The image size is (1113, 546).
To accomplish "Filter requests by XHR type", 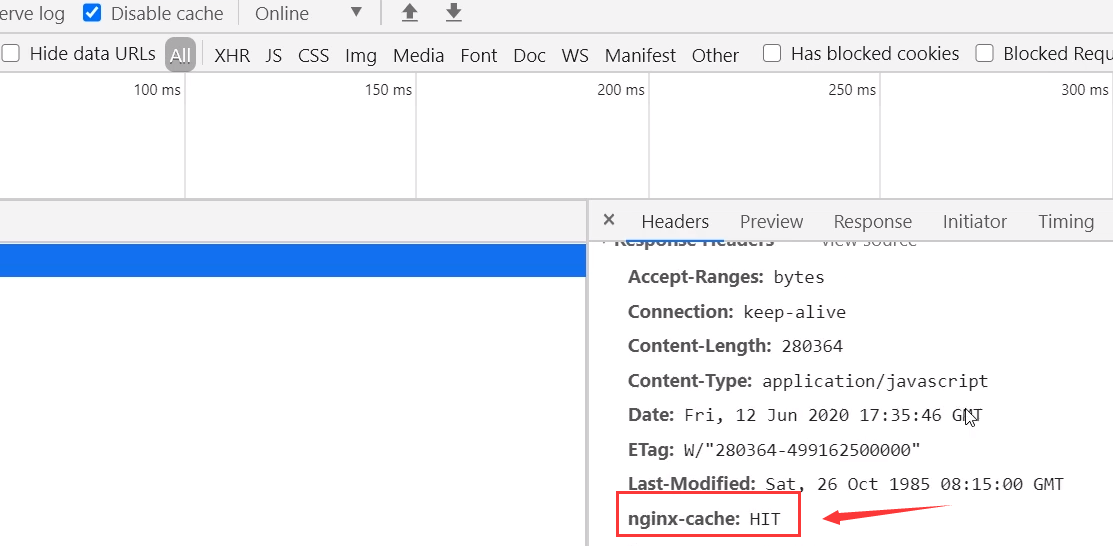I will point(232,55).
